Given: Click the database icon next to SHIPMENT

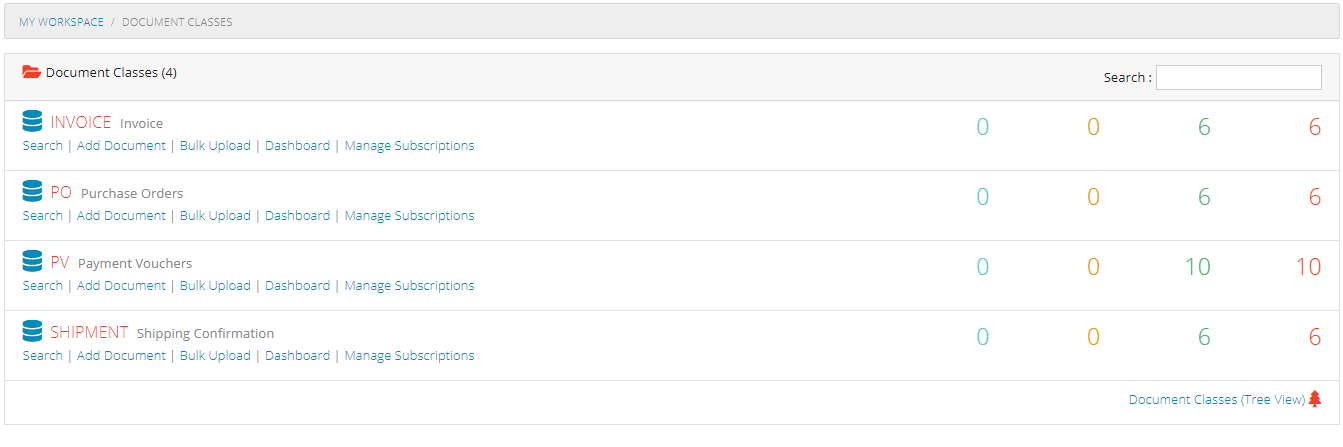Looking at the screenshot, I should tap(33, 332).
